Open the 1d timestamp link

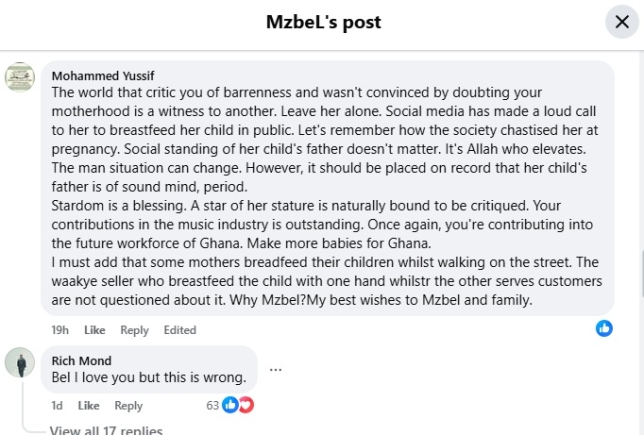56,406
